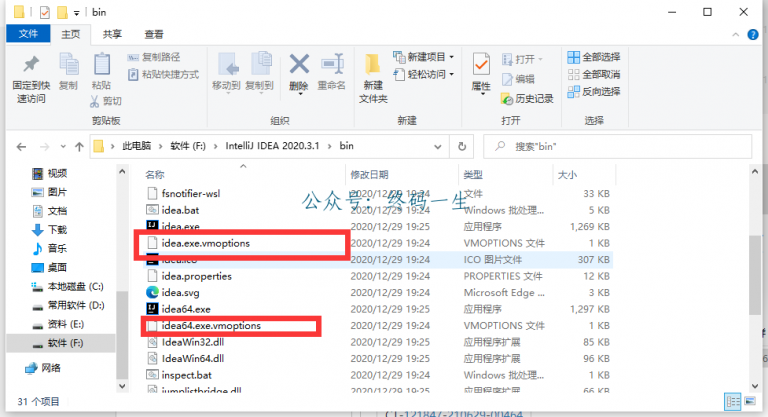Switch to Home (主页) tab
Screen dimensions: 768x417
(x=71, y=34)
